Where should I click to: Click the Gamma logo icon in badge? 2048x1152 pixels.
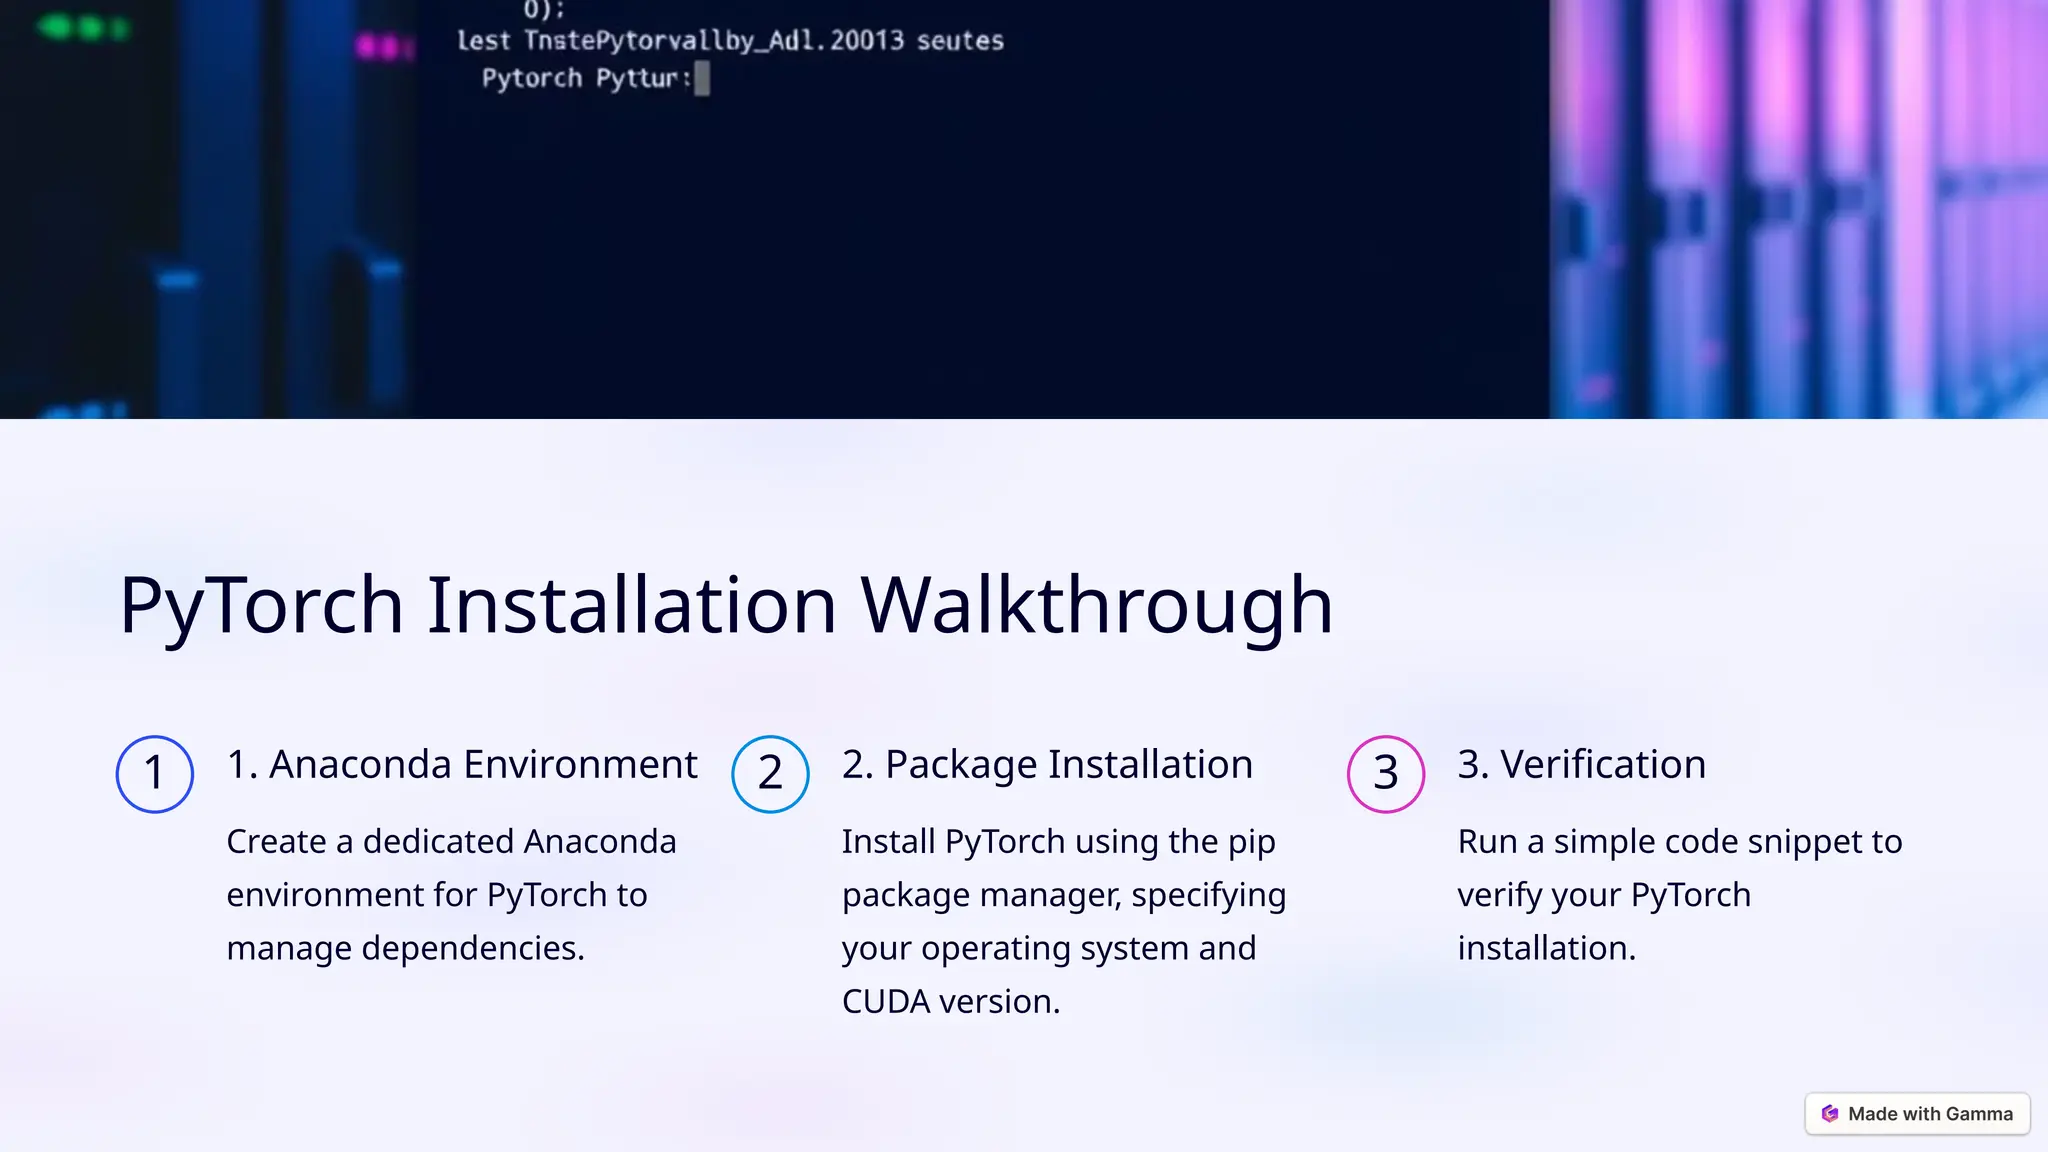click(1830, 1114)
